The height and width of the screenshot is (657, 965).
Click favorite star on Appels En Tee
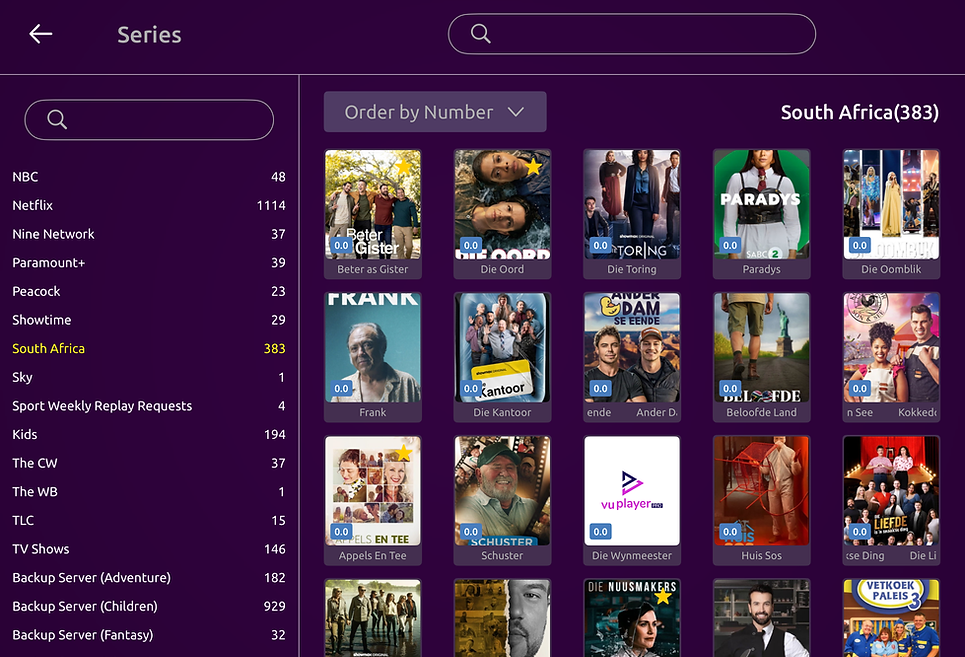coord(403,453)
